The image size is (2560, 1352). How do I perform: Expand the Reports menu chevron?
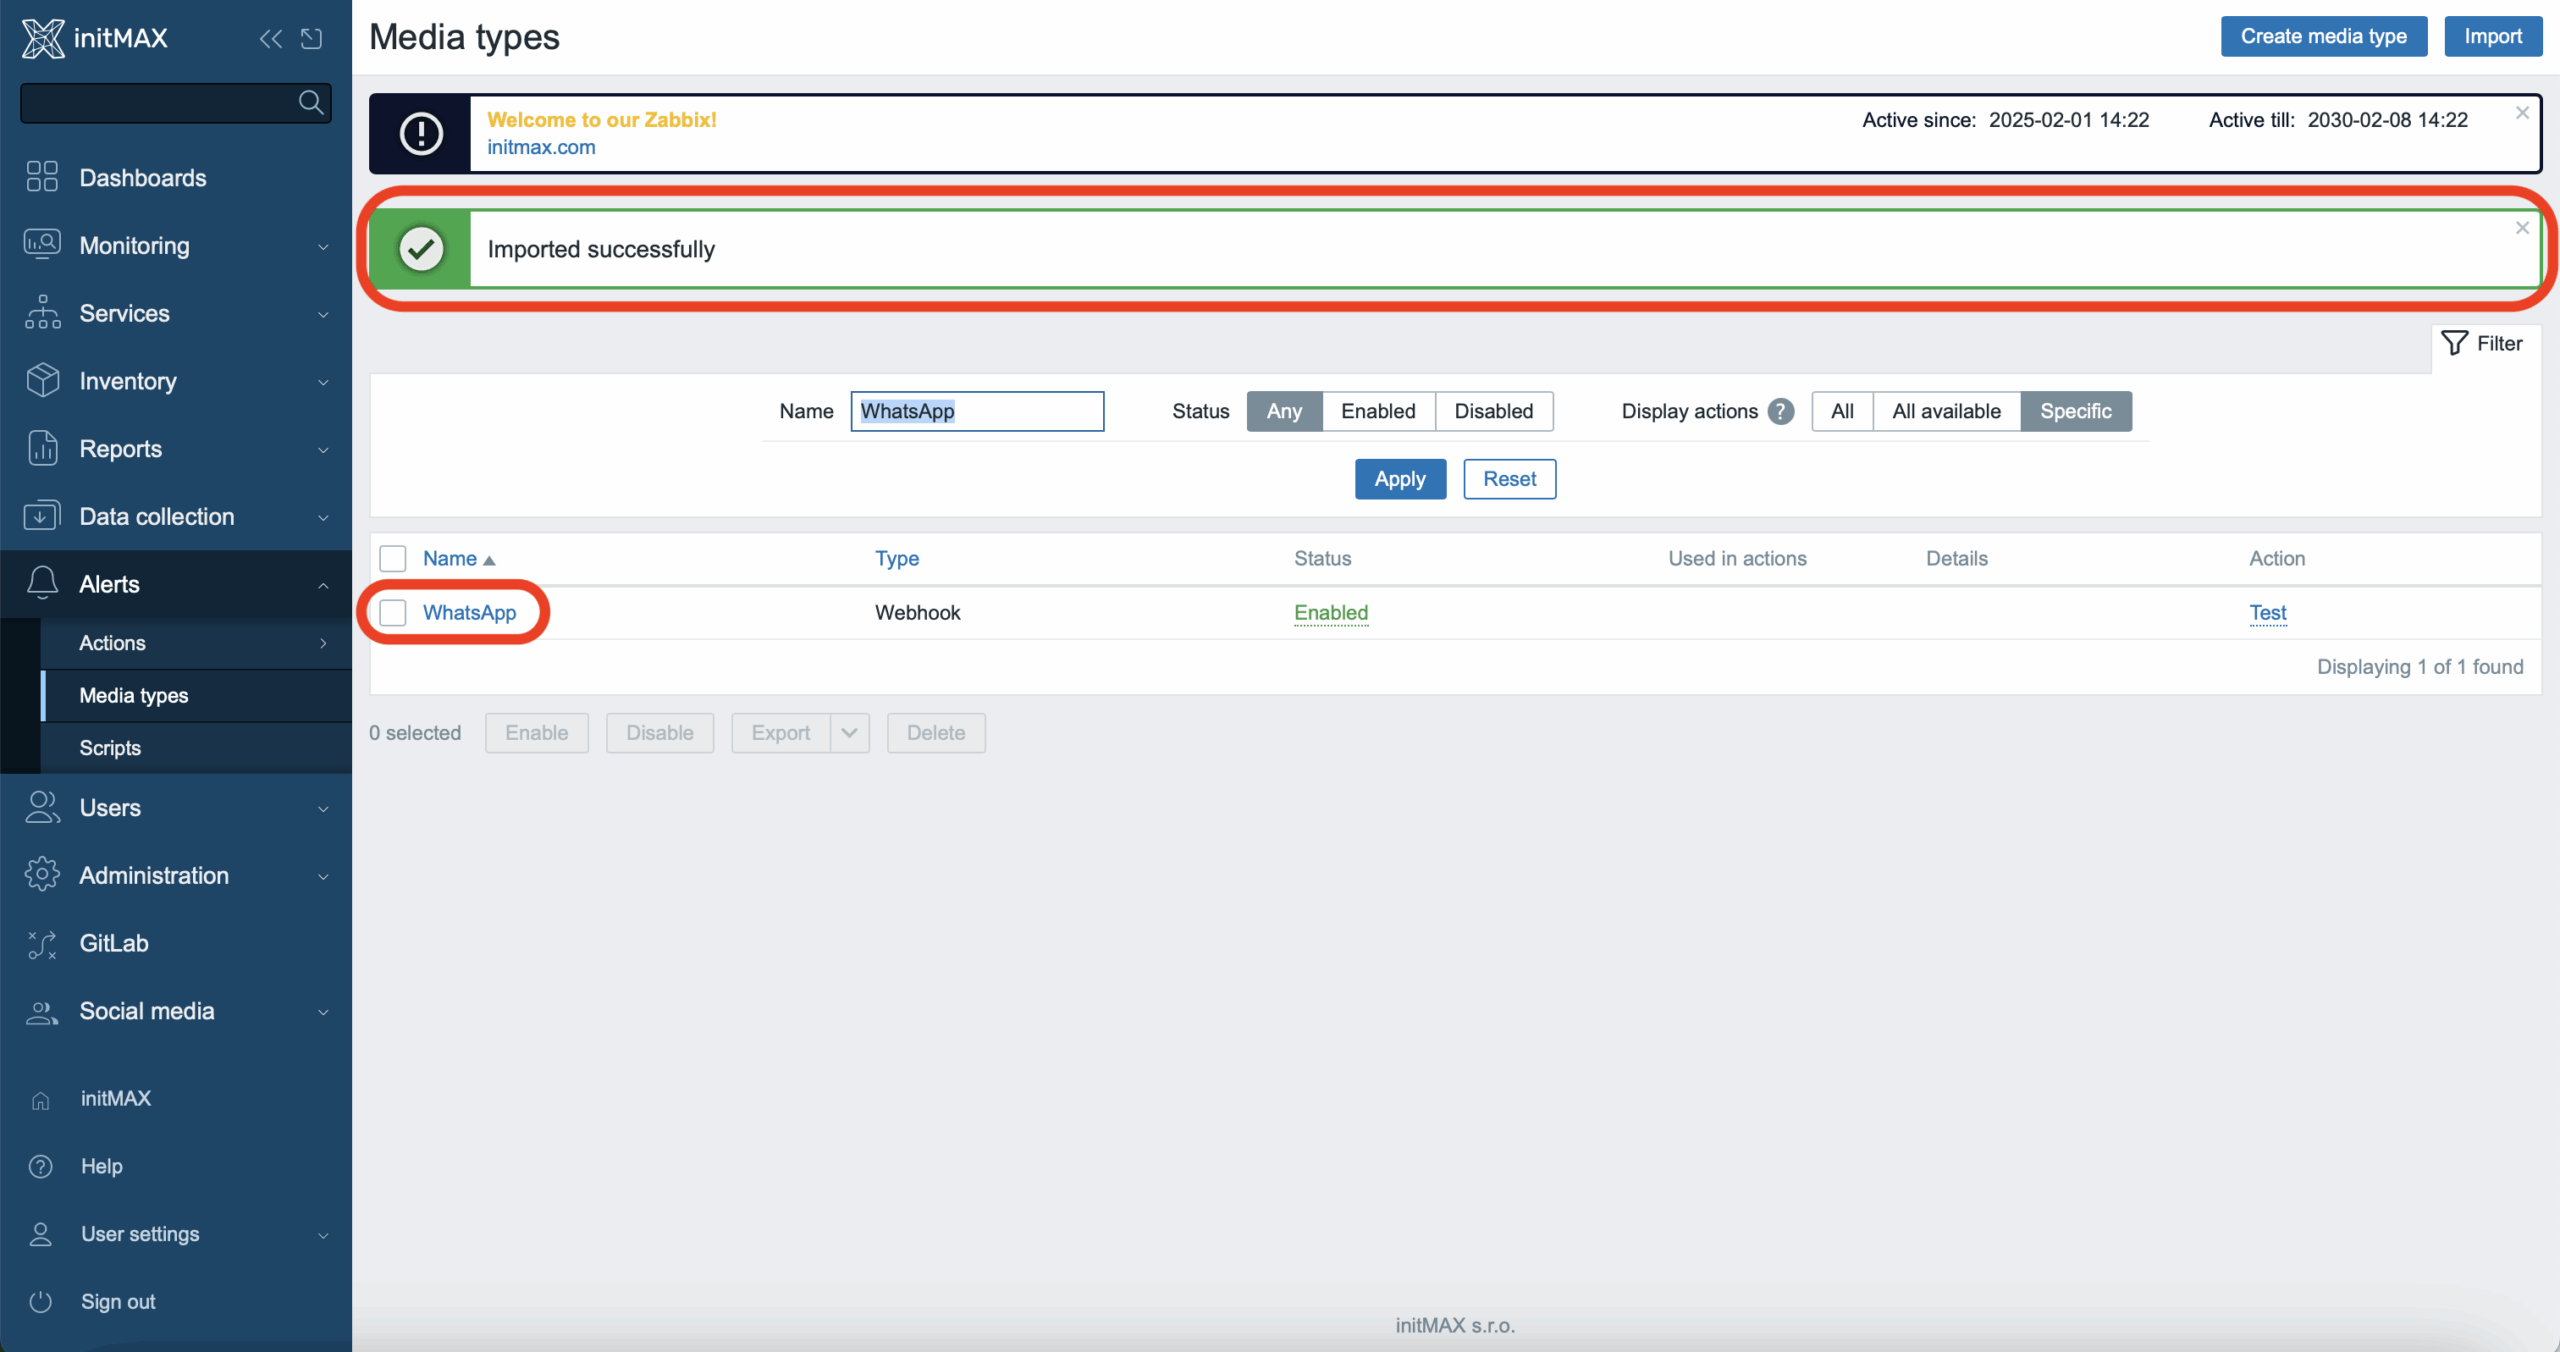tap(323, 450)
